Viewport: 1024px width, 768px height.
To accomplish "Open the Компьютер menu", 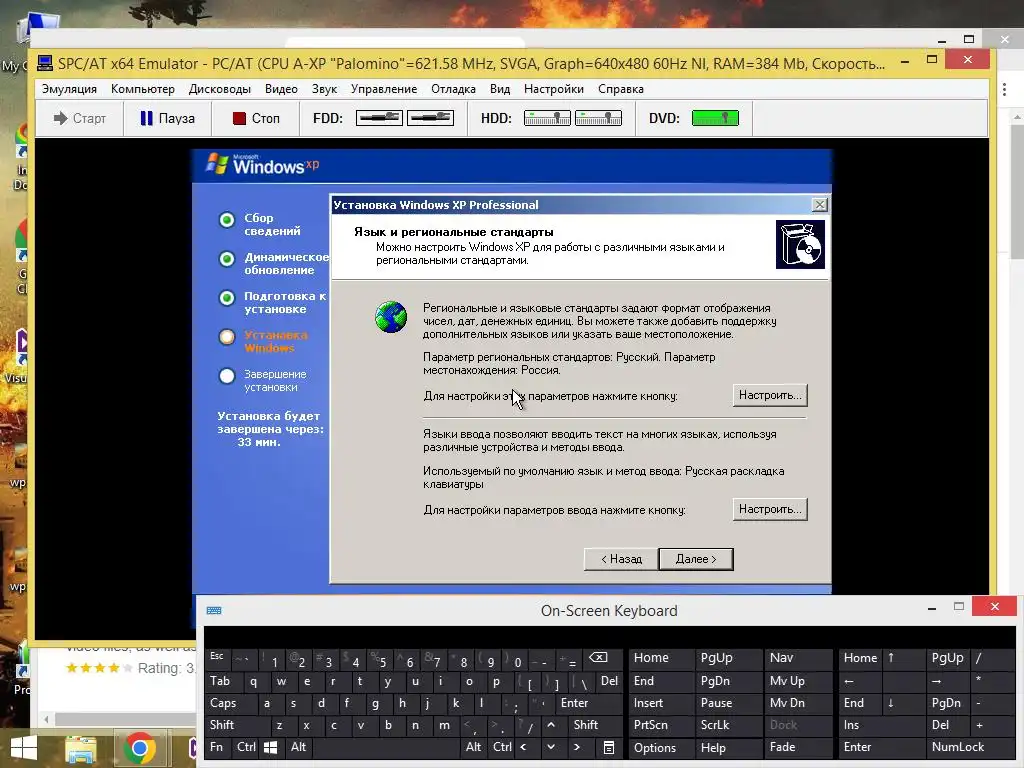I will pos(142,89).
